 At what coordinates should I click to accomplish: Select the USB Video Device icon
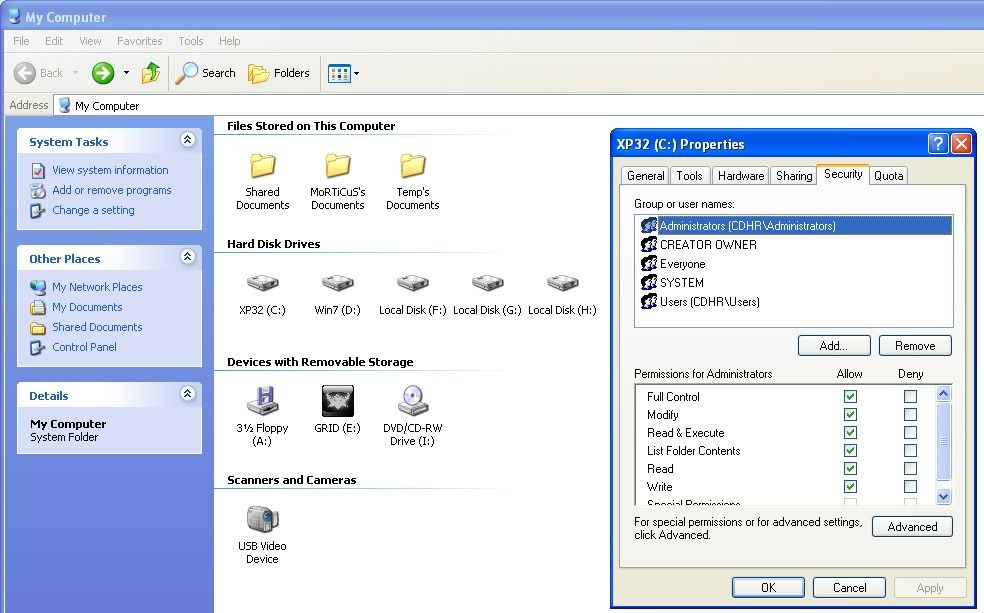262,518
